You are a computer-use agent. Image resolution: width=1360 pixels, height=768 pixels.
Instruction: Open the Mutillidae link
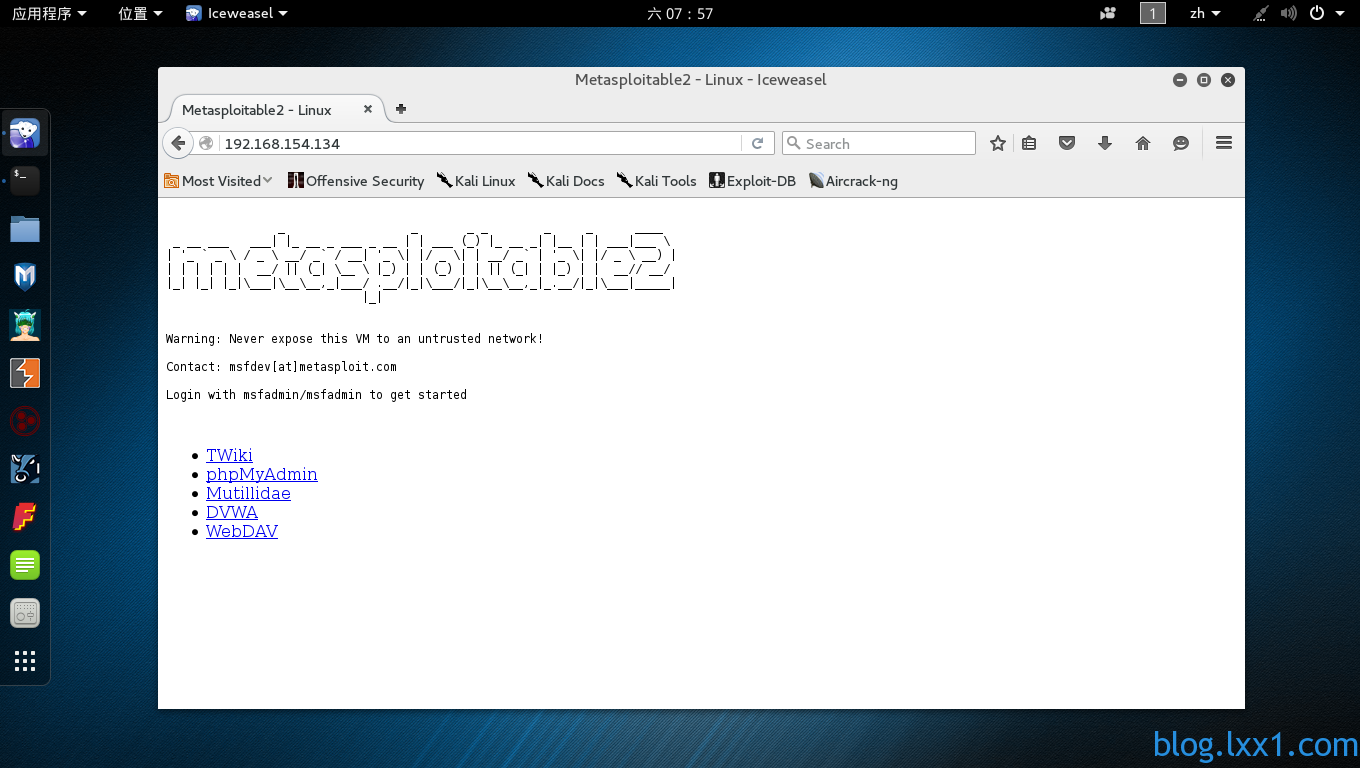click(x=248, y=493)
